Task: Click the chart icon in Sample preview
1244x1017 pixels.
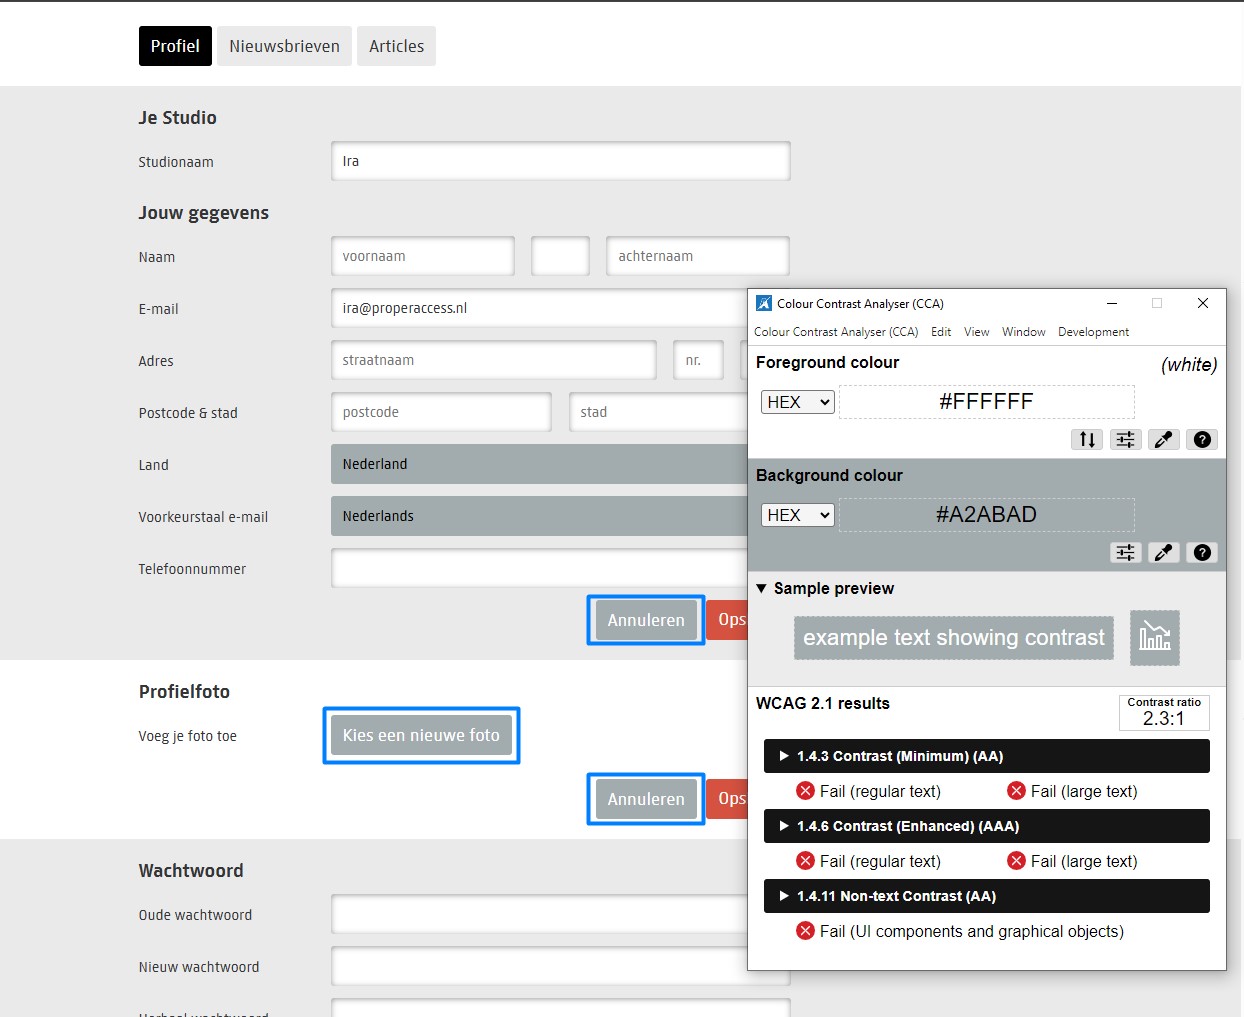Action: (1154, 638)
